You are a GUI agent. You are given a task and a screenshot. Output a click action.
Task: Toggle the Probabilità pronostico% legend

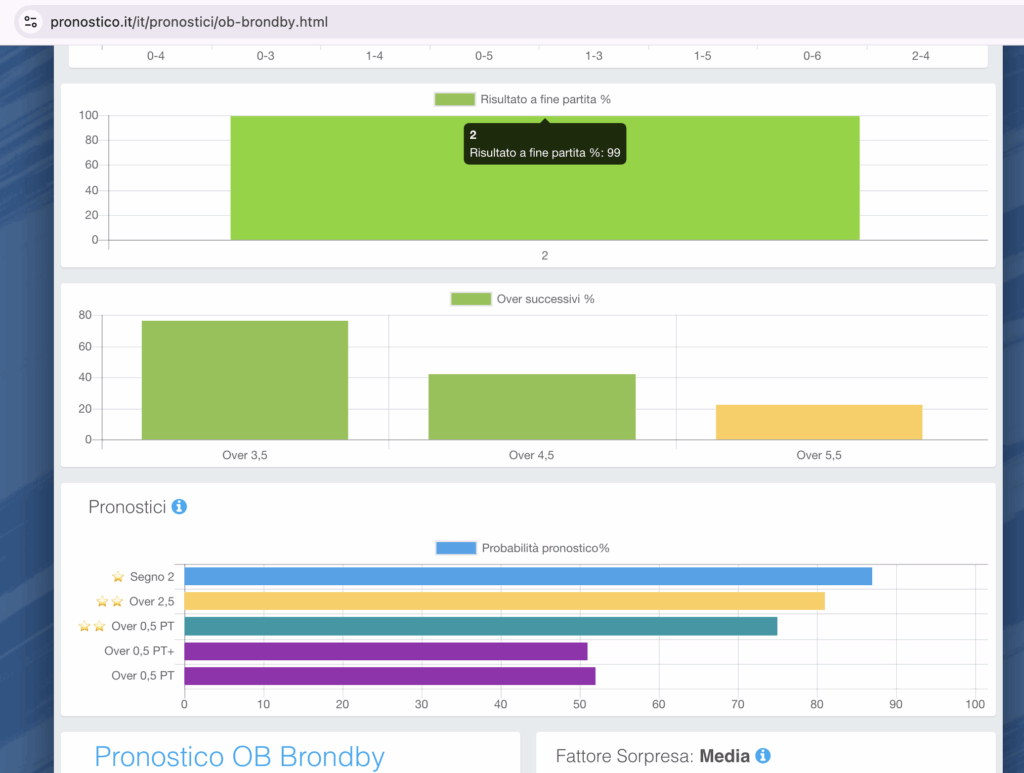click(x=522, y=548)
